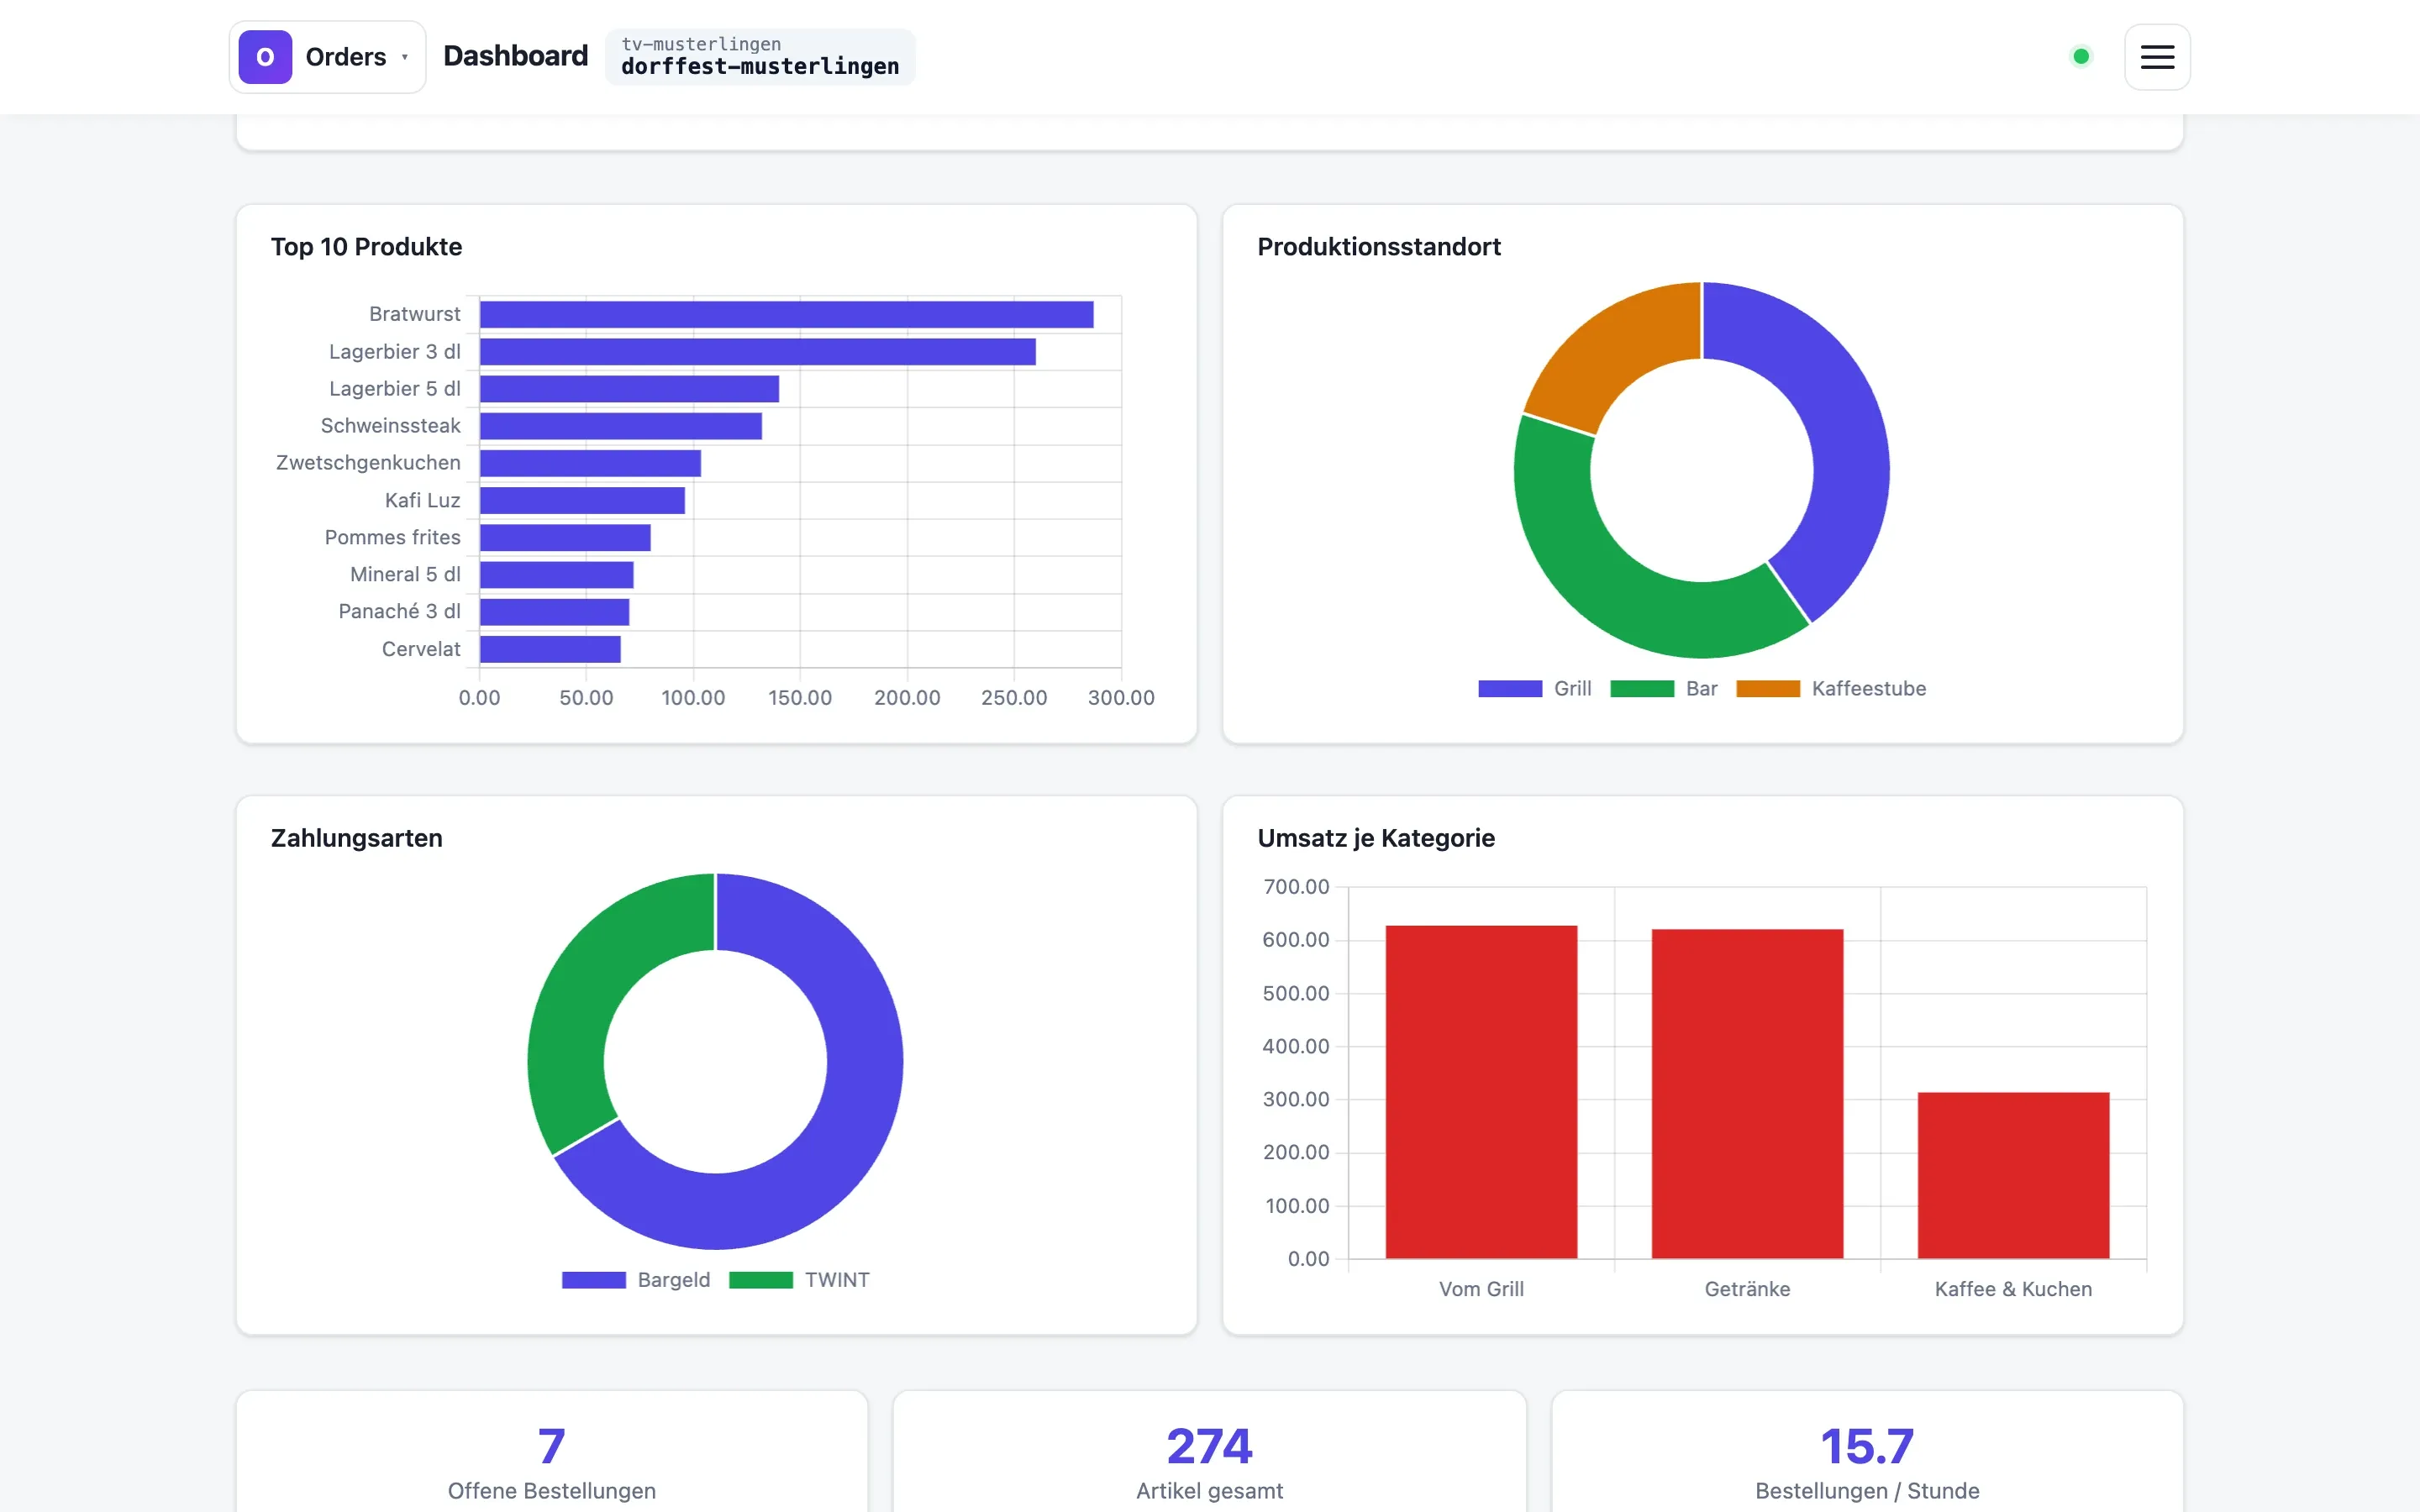Toggle the Bargeld legend entry

636,1280
